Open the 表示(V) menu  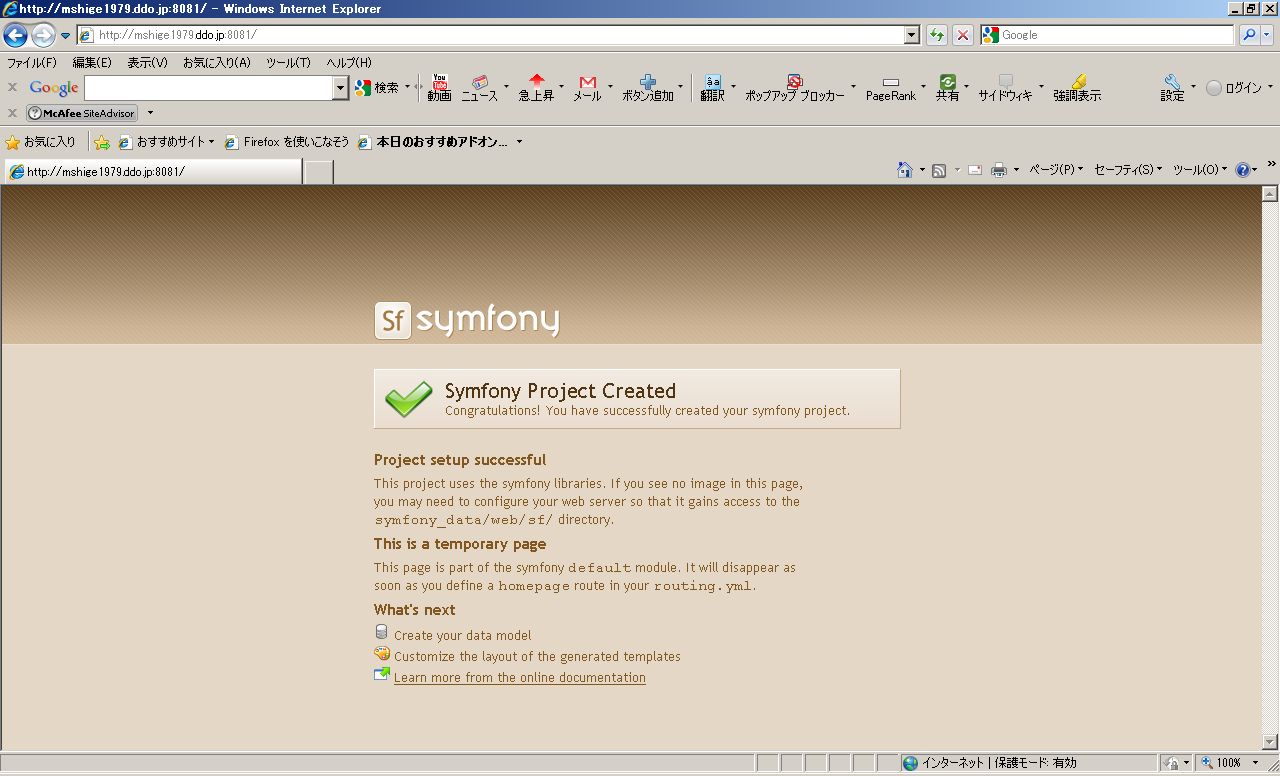(x=147, y=63)
